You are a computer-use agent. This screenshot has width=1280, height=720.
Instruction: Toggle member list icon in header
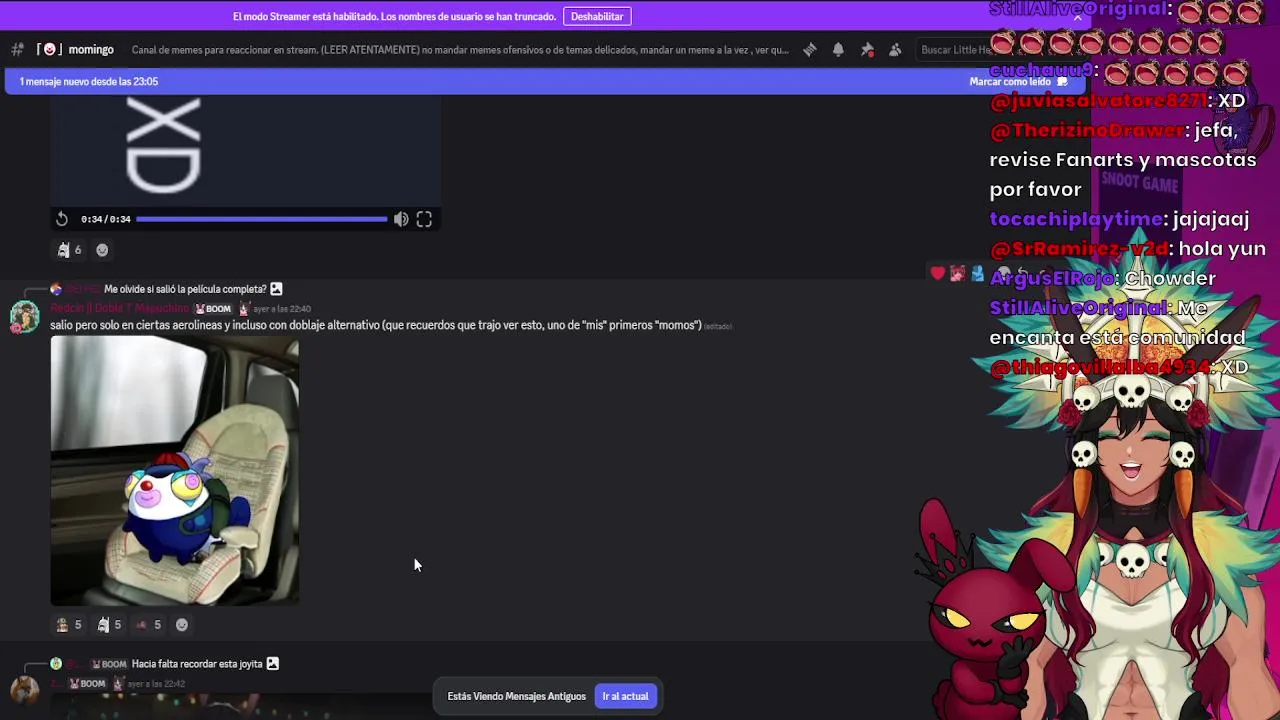895,50
